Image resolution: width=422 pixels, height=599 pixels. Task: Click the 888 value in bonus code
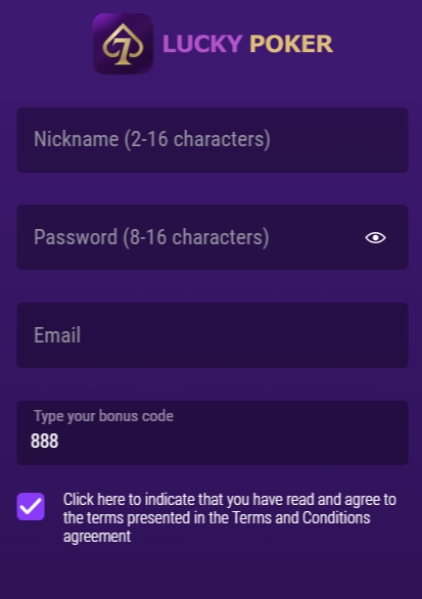point(45,441)
